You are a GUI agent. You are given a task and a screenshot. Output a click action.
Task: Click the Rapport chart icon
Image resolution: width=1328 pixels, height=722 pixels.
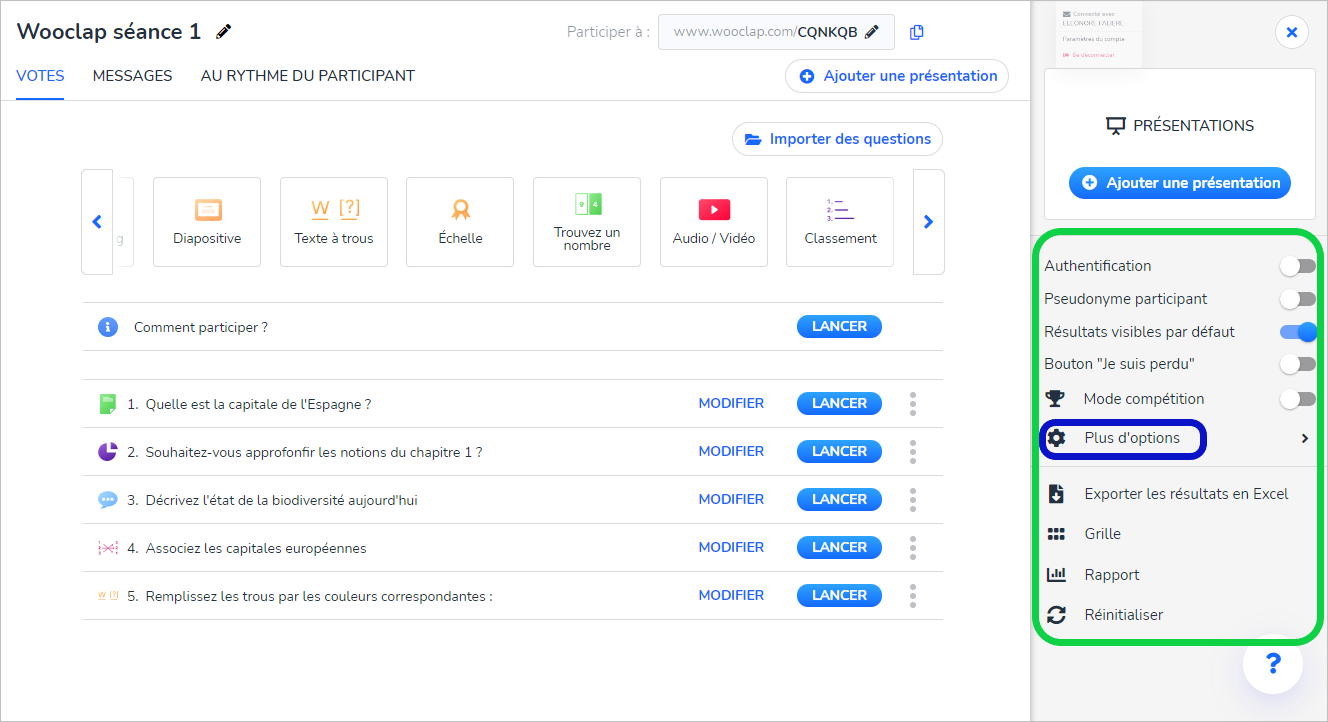click(1056, 575)
